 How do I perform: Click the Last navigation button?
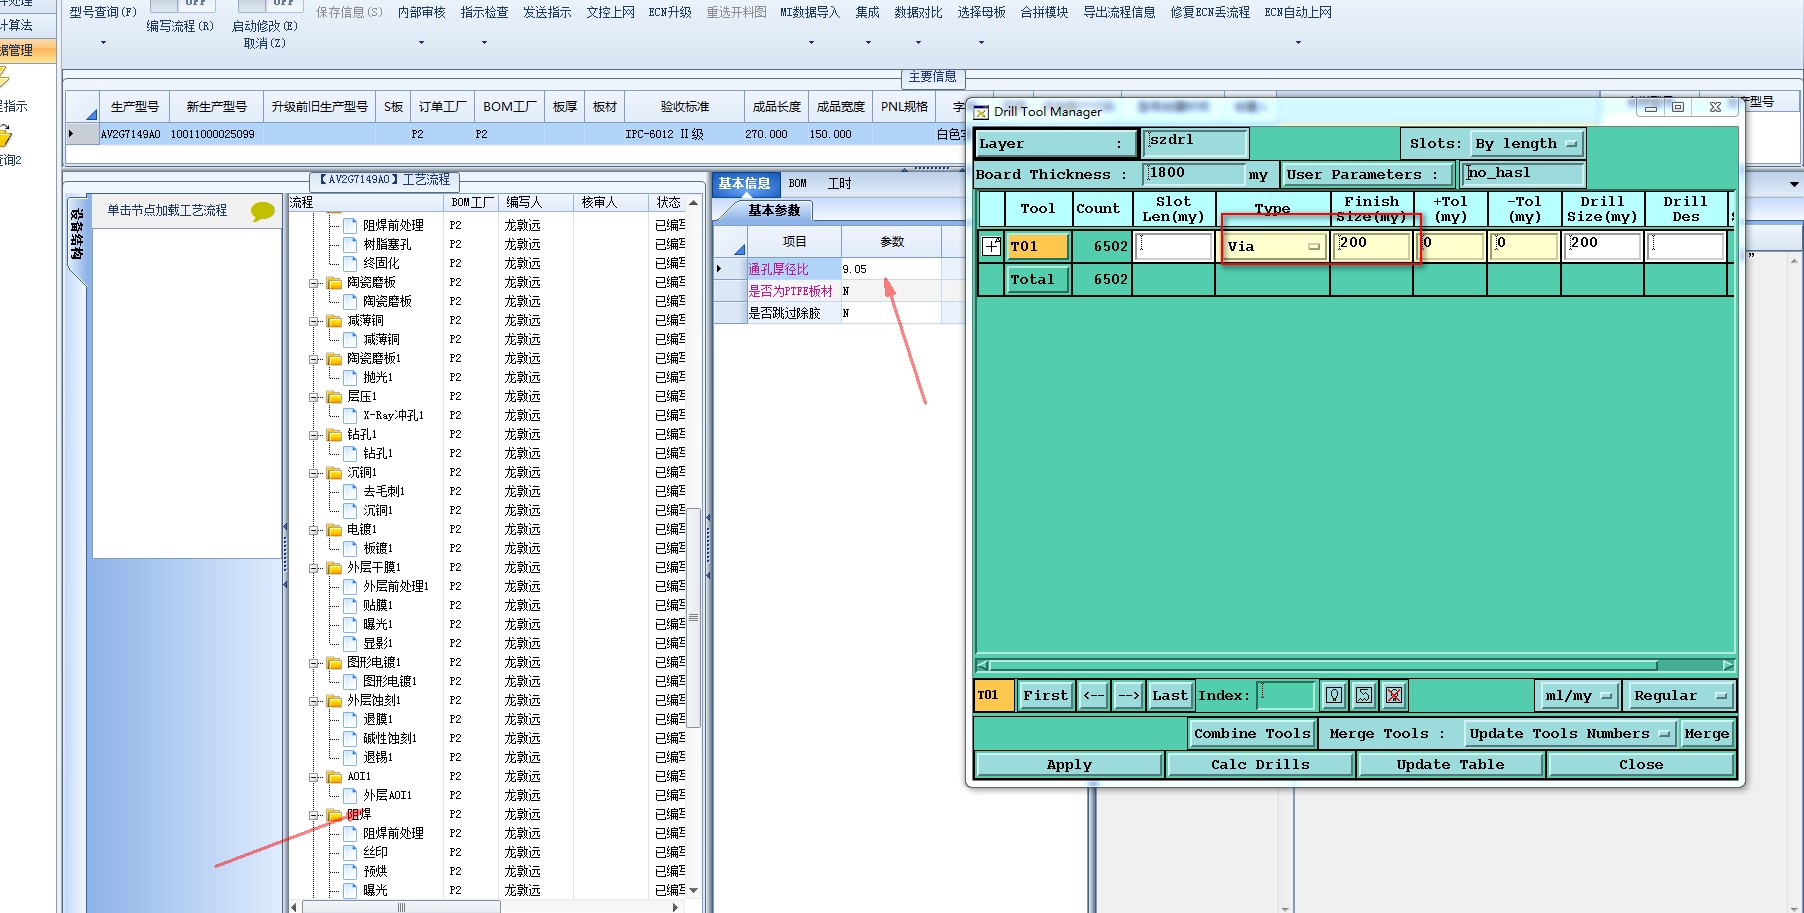pyautogui.click(x=1169, y=695)
